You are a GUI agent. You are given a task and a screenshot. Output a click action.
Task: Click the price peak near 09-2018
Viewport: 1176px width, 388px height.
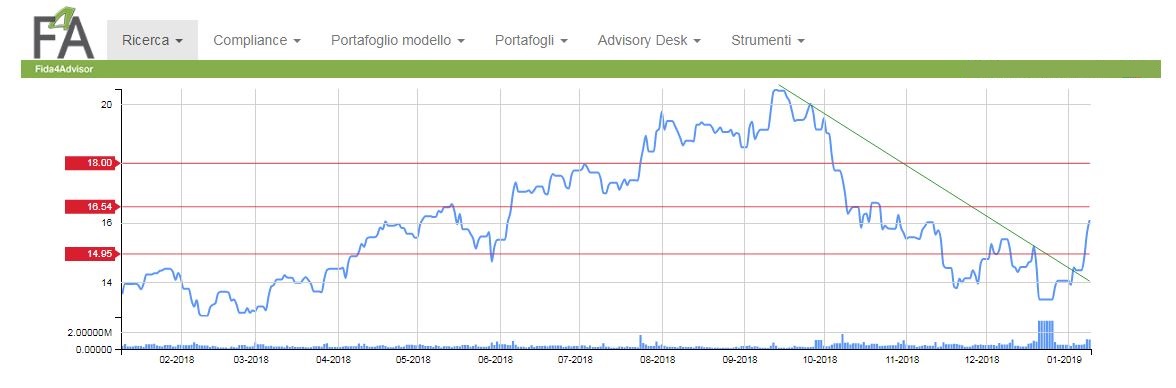pos(780,92)
